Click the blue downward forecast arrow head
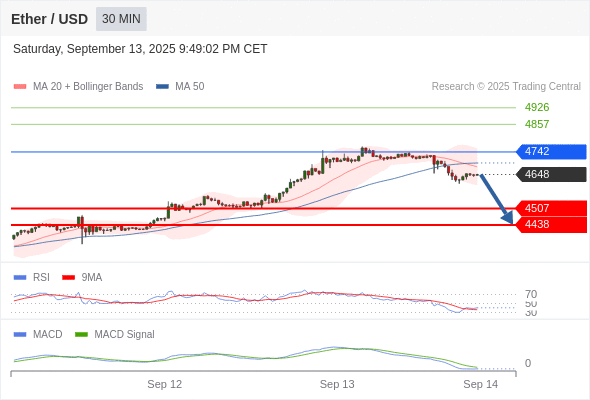 [508, 218]
